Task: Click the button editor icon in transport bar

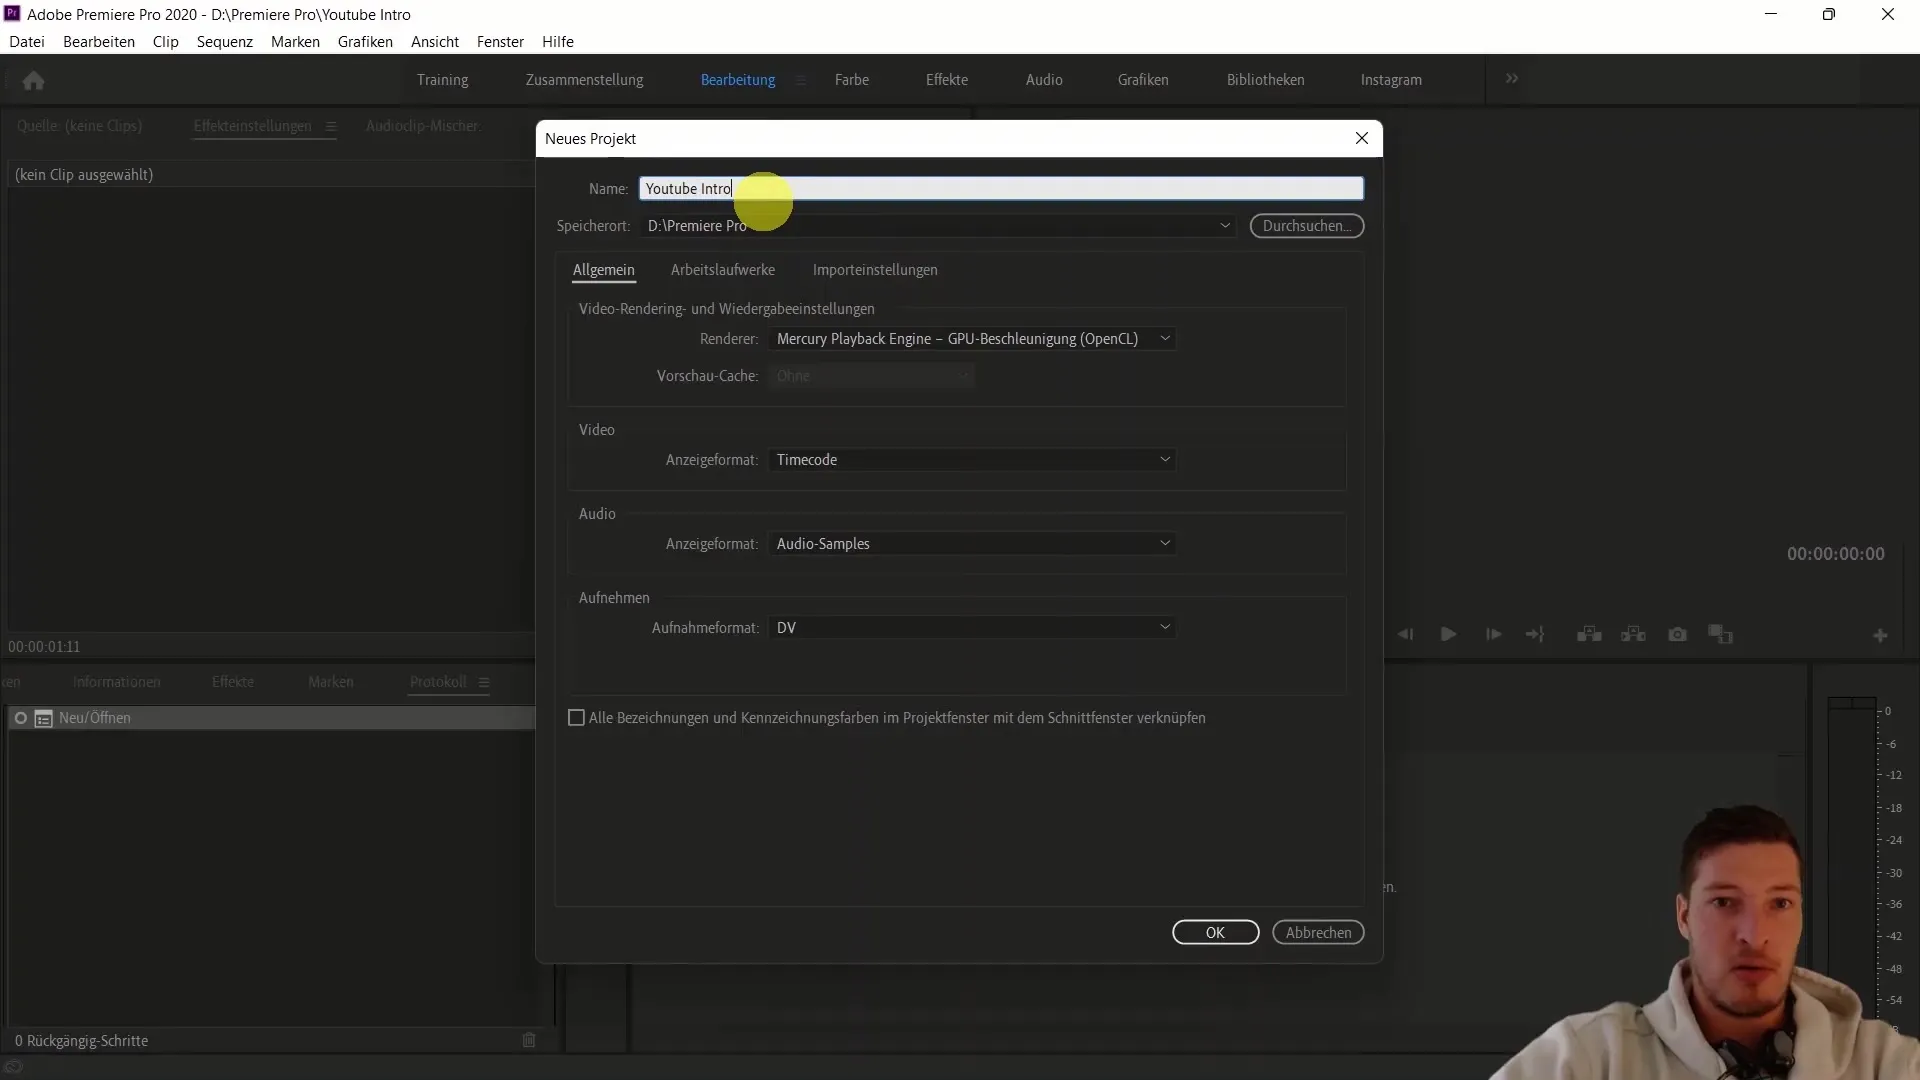Action: tap(1880, 634)
